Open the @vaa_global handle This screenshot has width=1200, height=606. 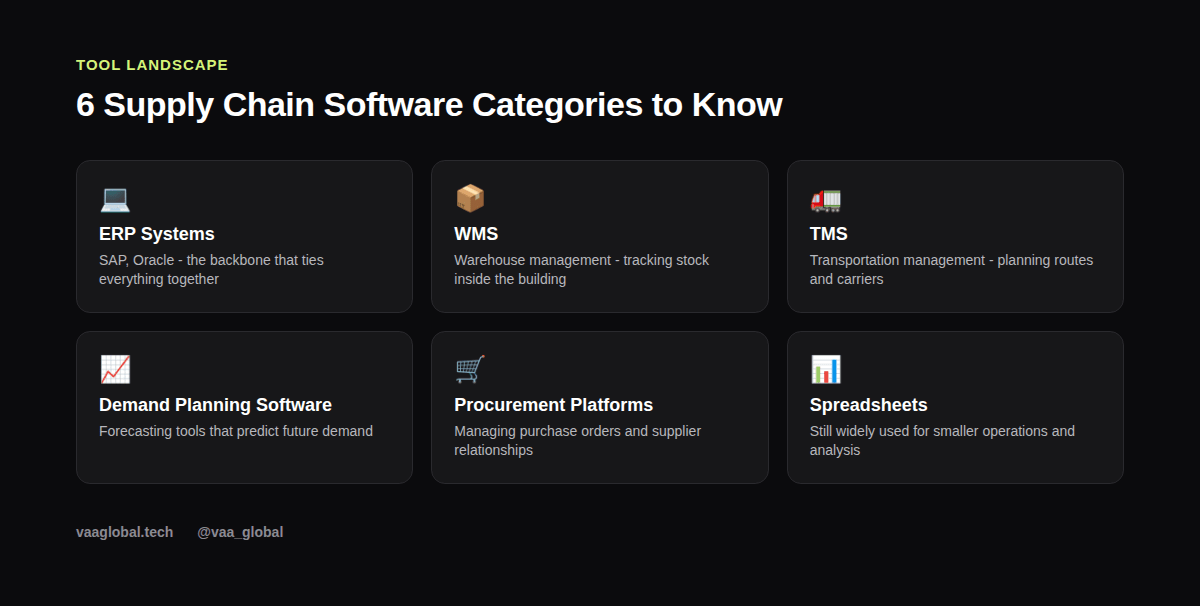pos(240,532)
